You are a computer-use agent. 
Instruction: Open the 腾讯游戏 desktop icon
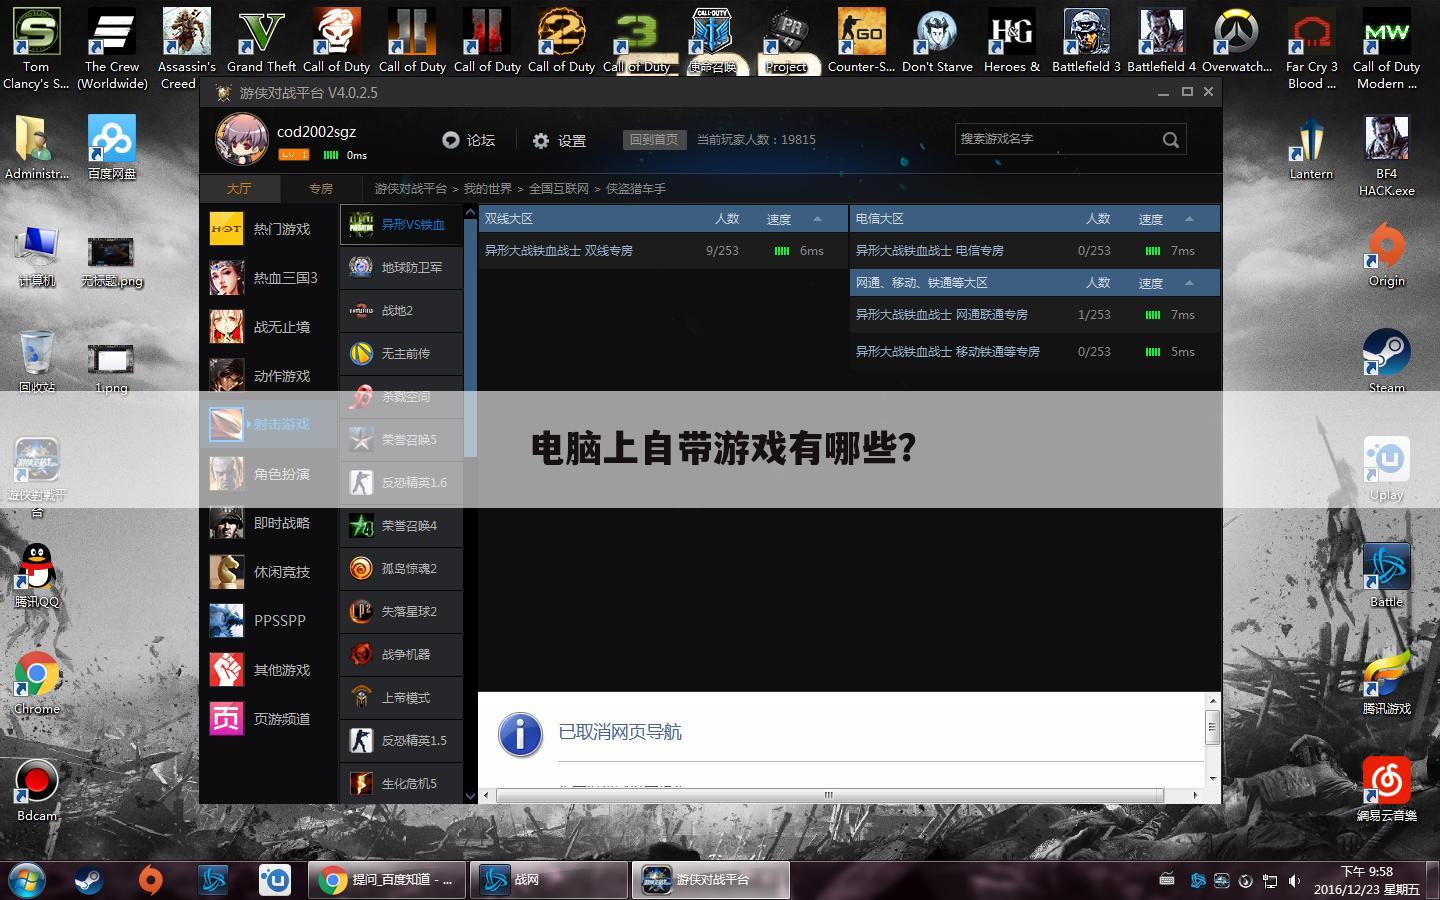coord(1386,683)
